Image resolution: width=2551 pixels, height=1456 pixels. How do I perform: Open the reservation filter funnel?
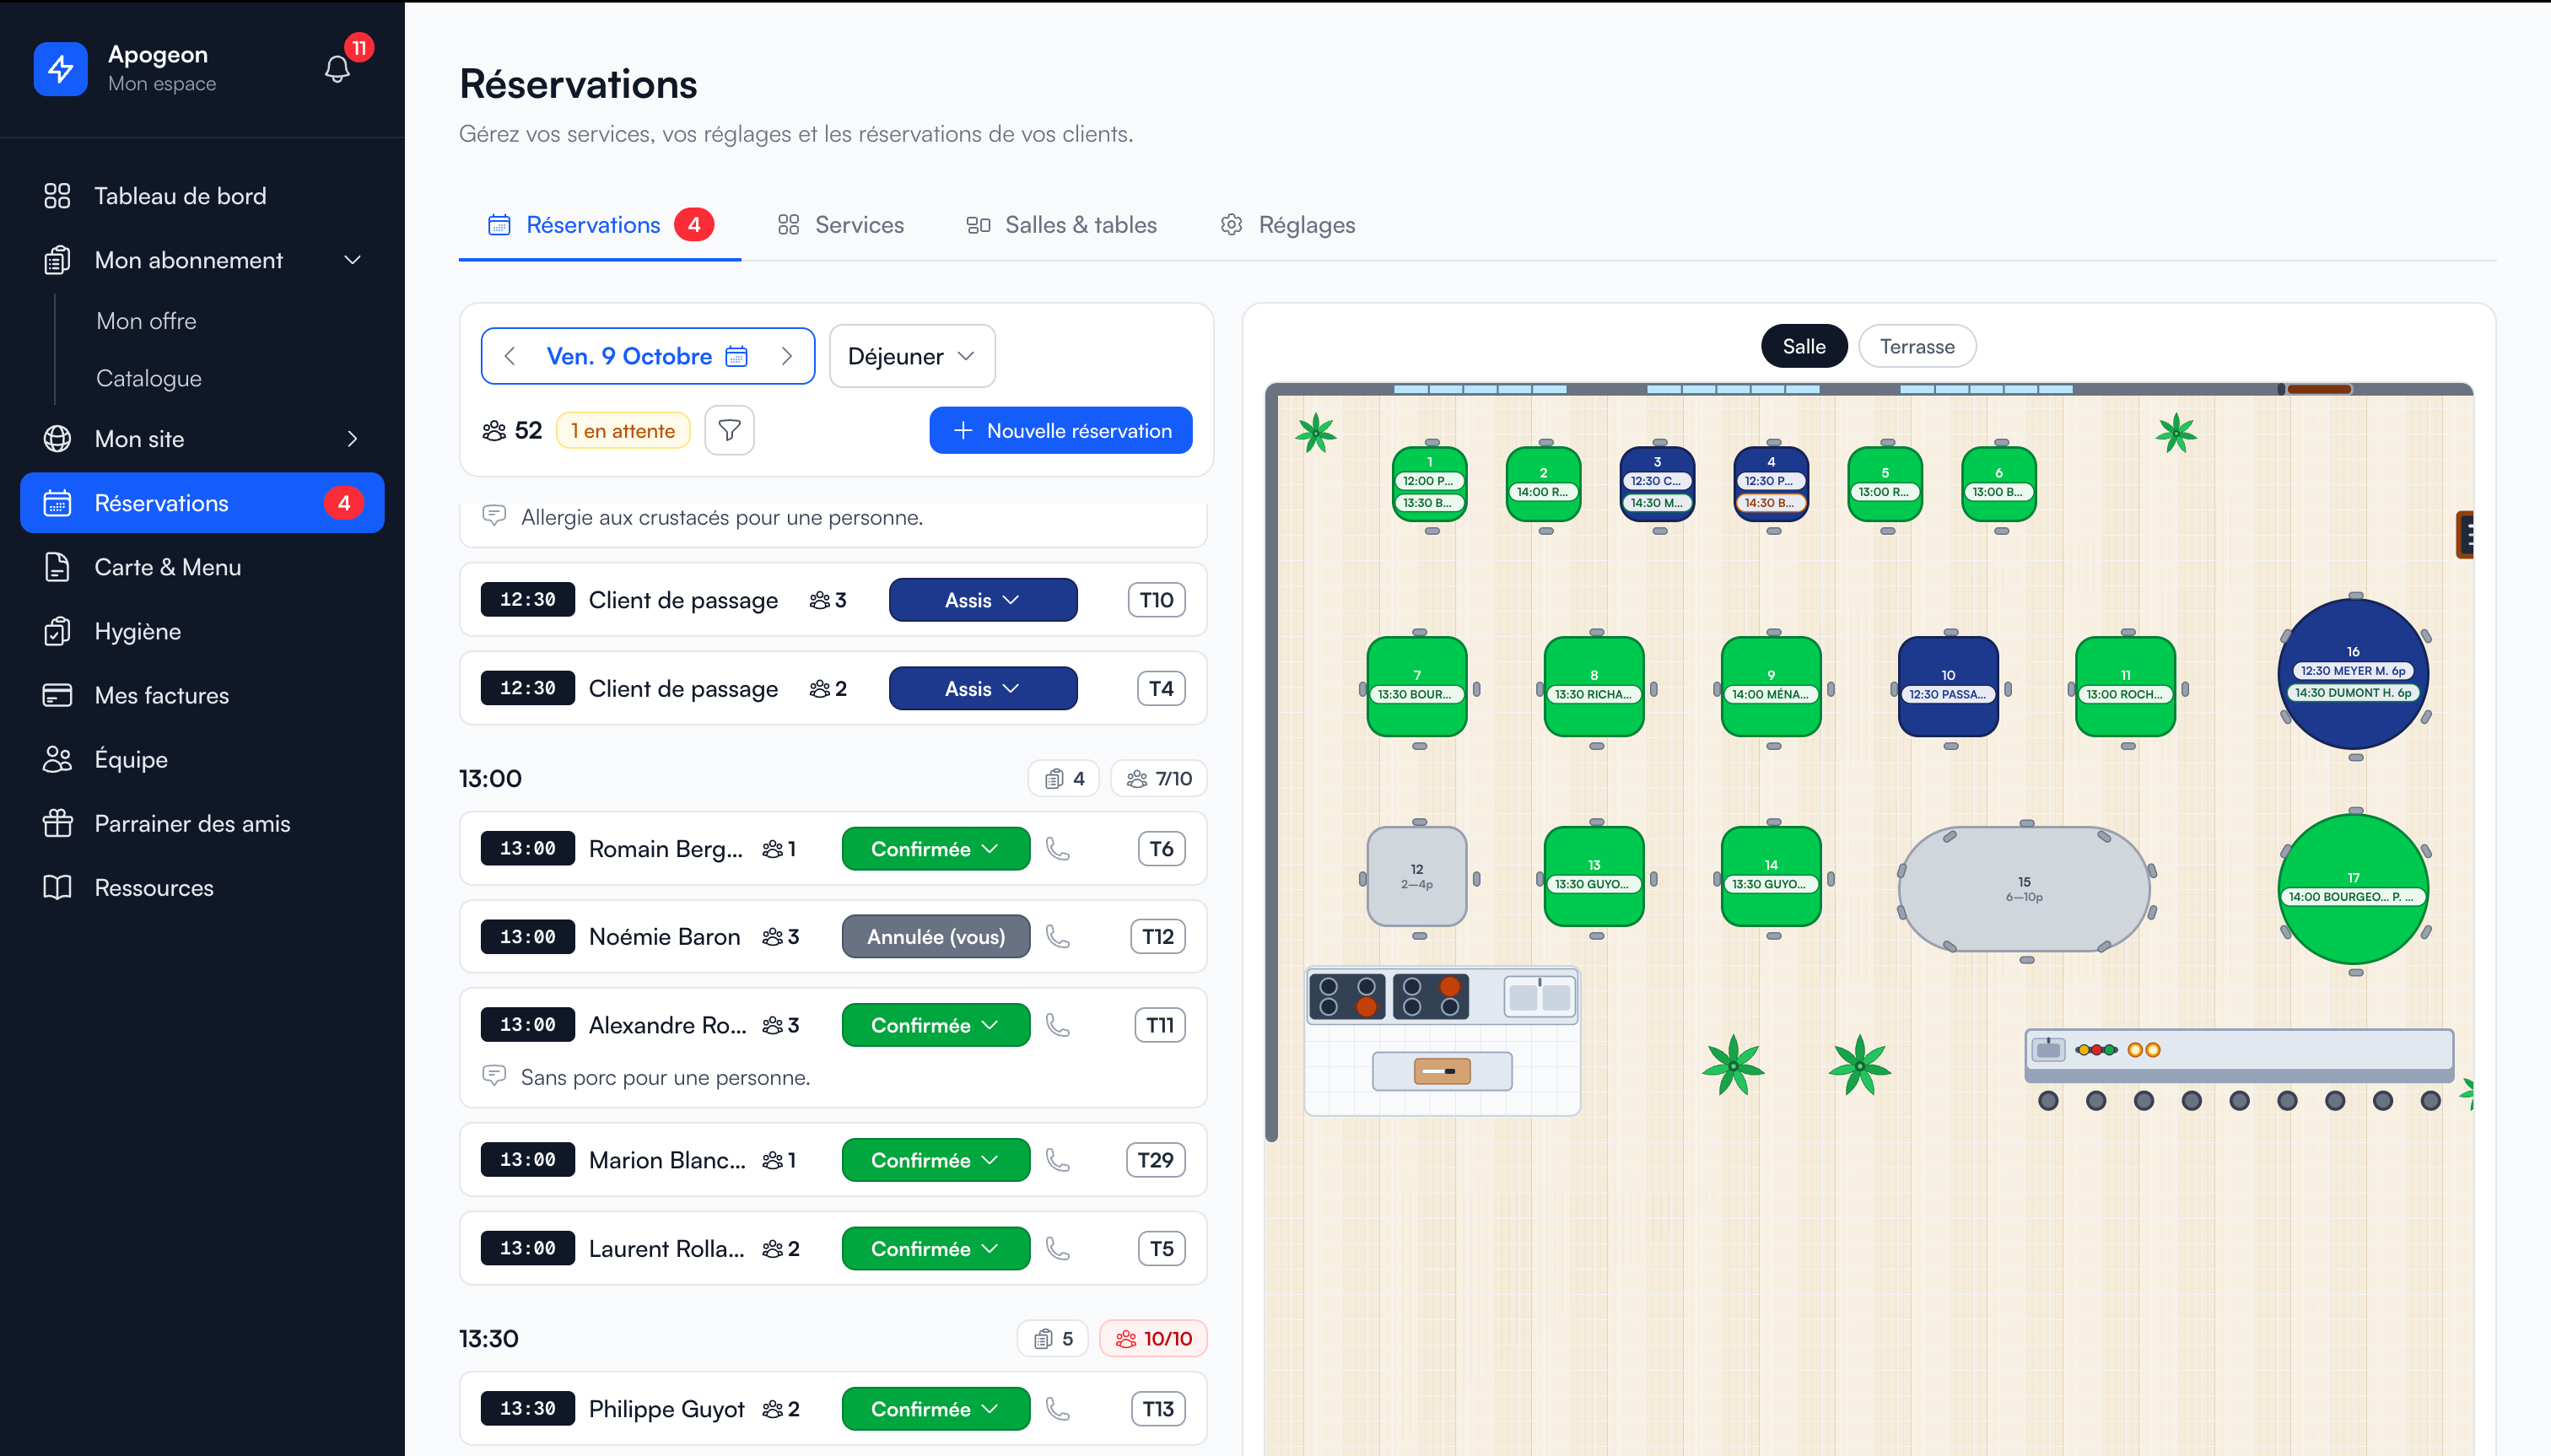point(729,431)
